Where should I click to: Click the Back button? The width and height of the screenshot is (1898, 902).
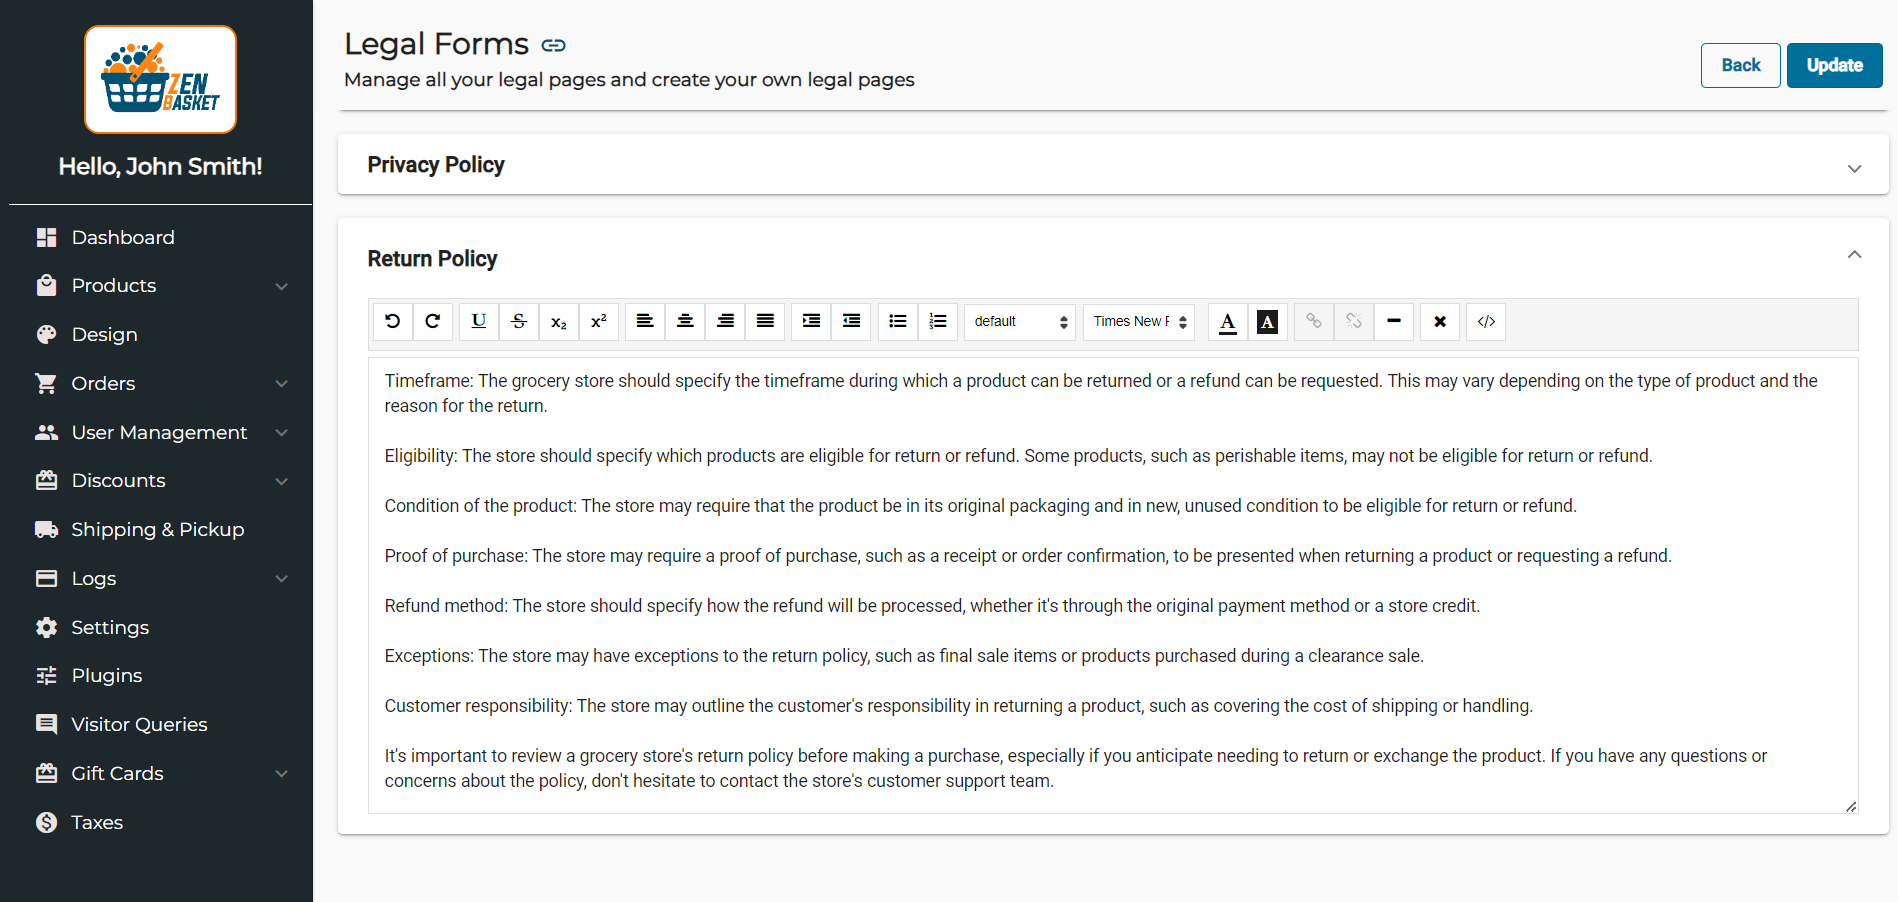(x=1740, y=65)
